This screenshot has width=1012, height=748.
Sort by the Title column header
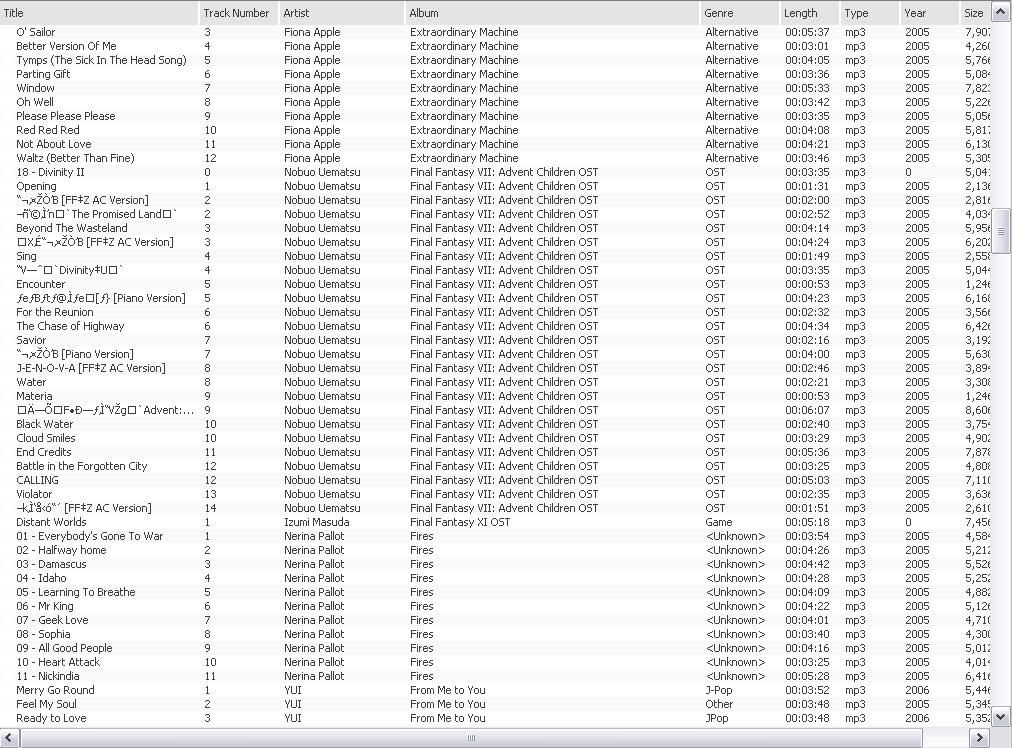99,13
